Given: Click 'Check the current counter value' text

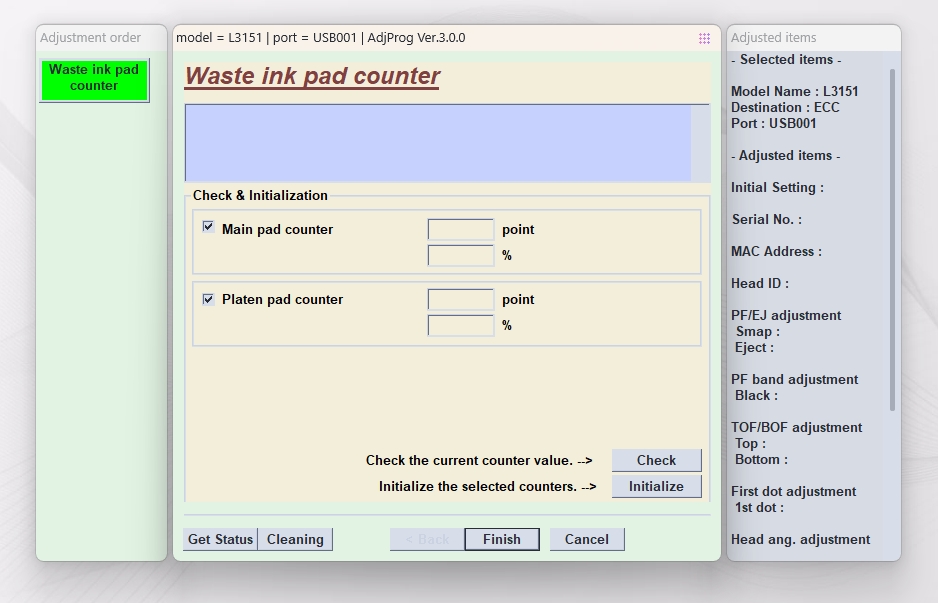Looking at the screenshot, I should (x=470, y=461).
